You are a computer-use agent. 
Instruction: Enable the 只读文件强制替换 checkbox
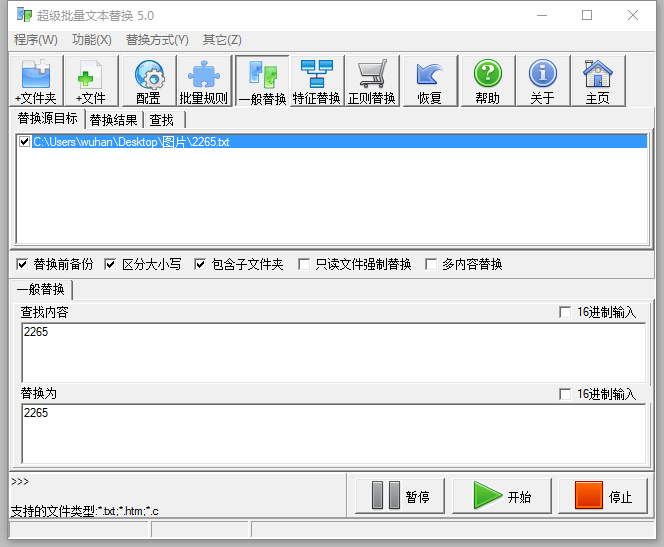click(x=305, y=265)
